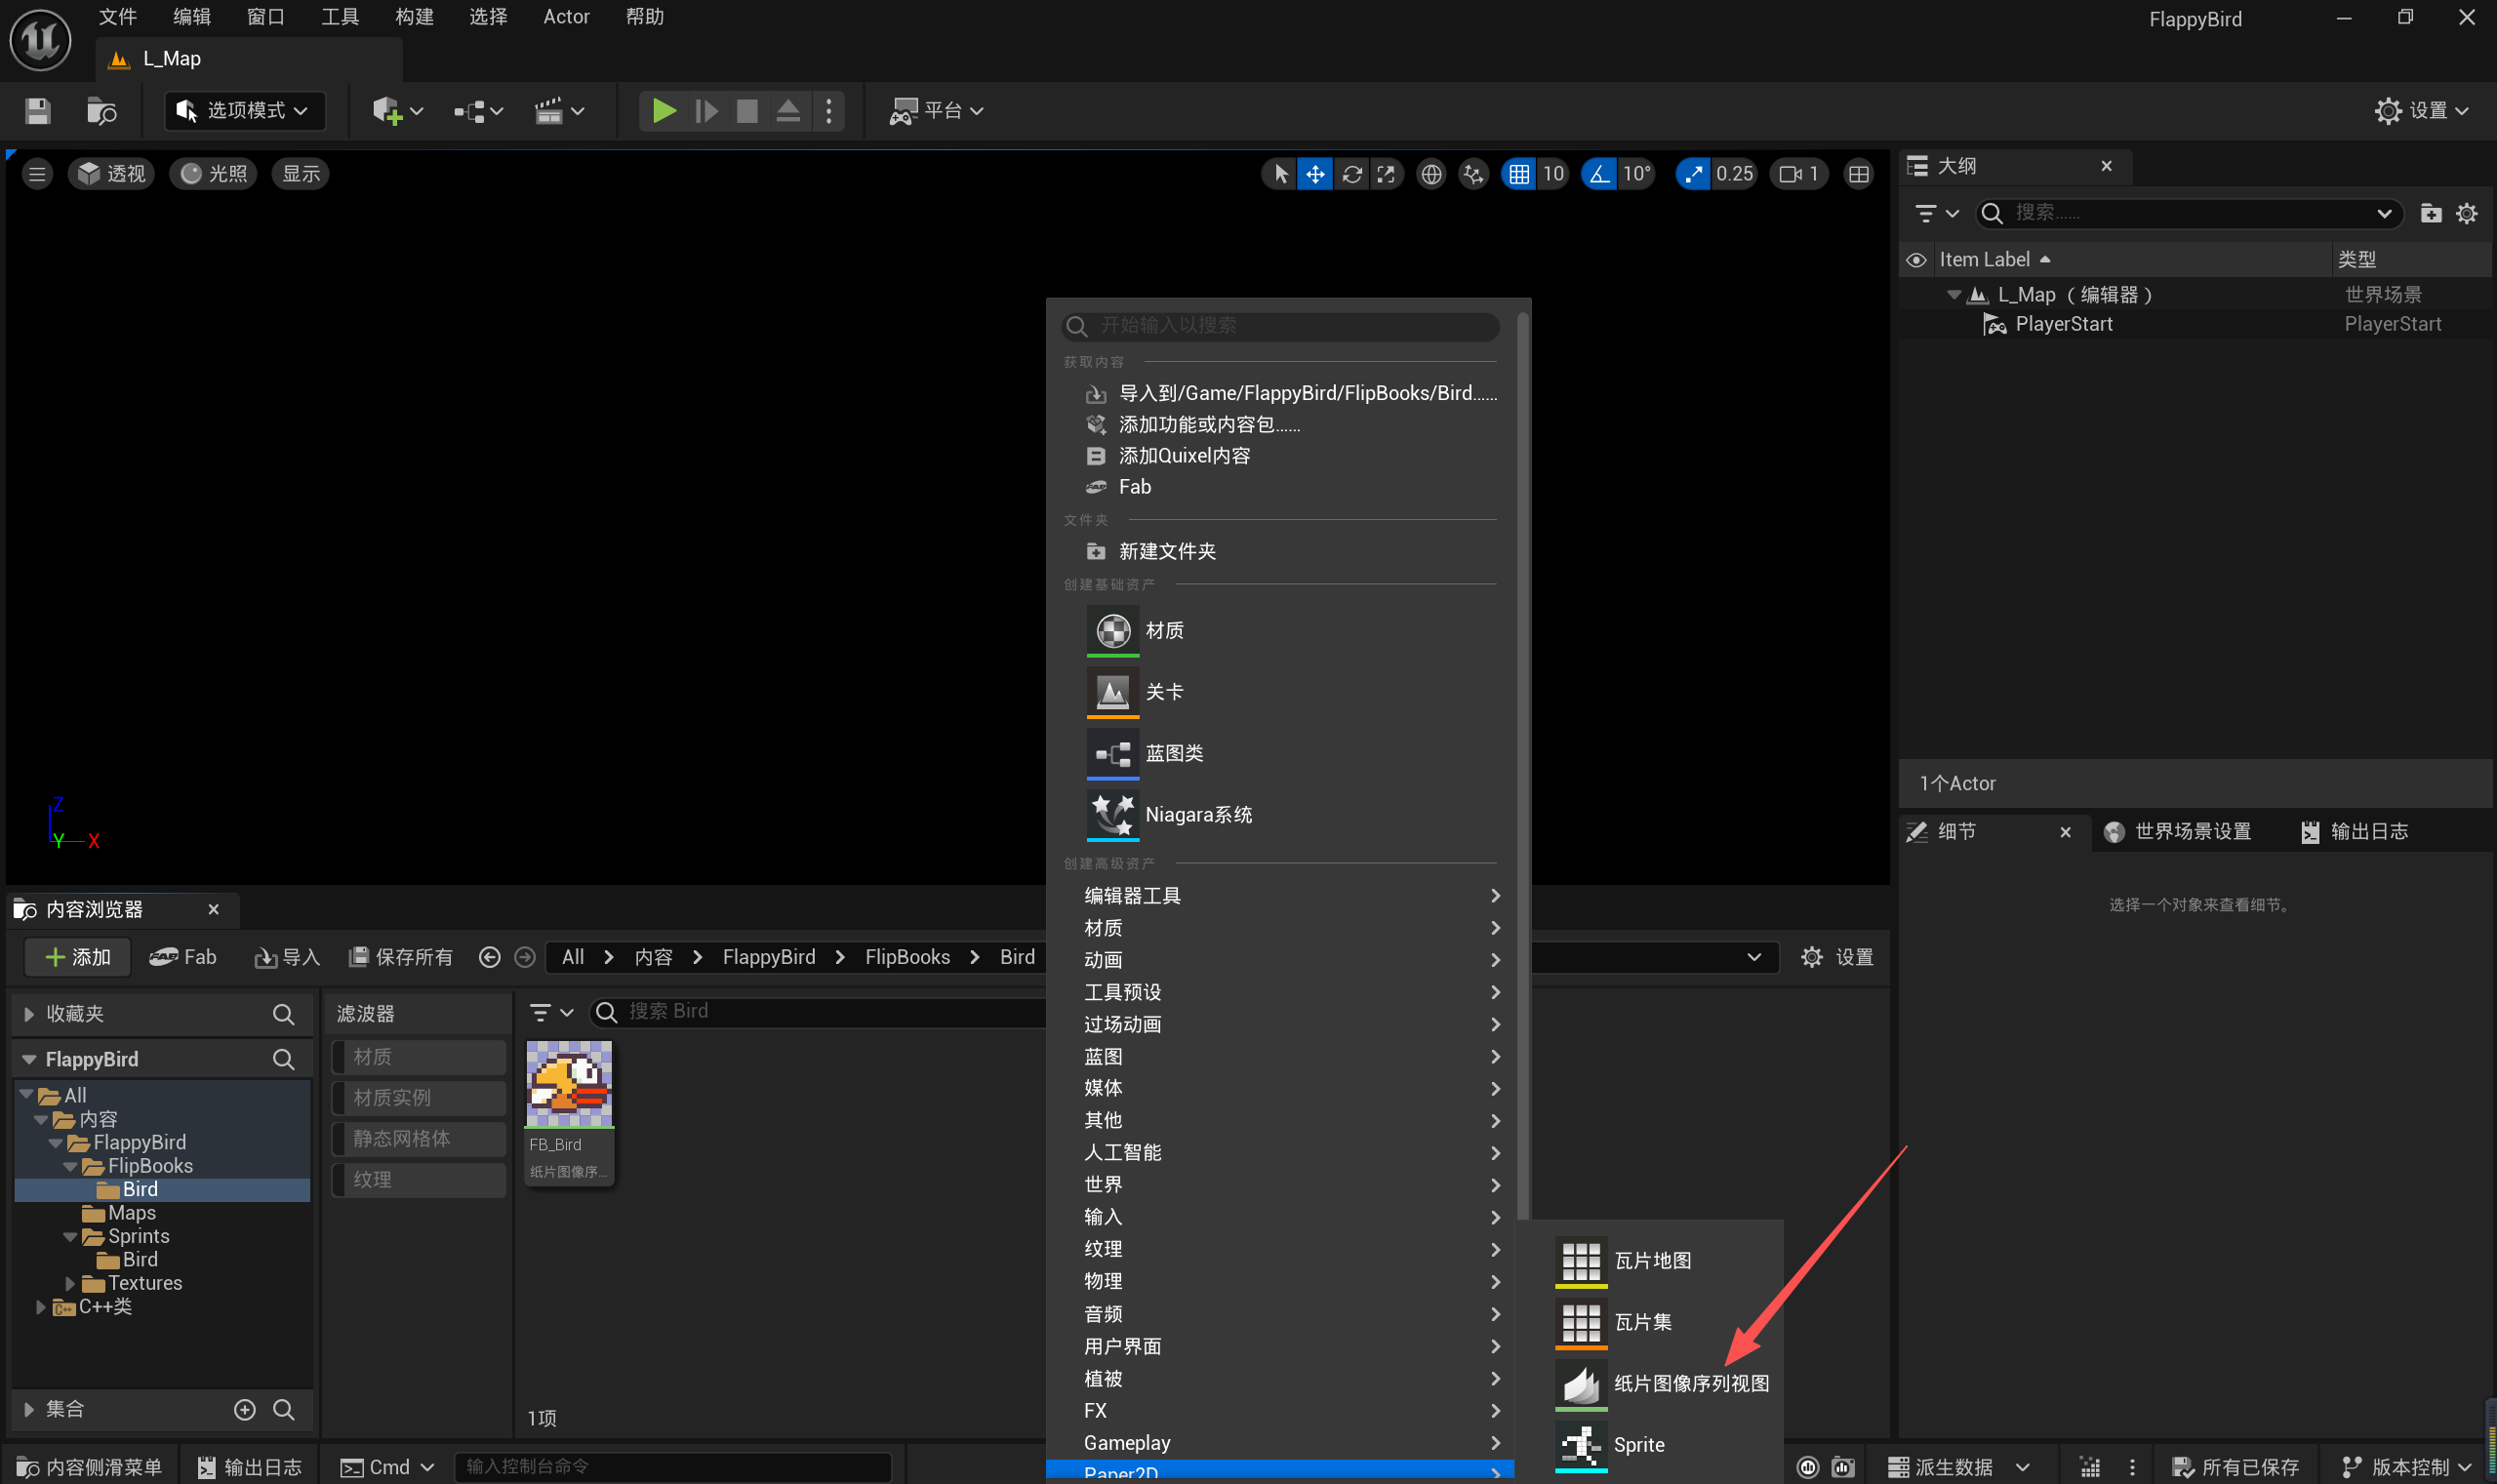
Task: Open the Actor menu
Action: pos(566,17)
